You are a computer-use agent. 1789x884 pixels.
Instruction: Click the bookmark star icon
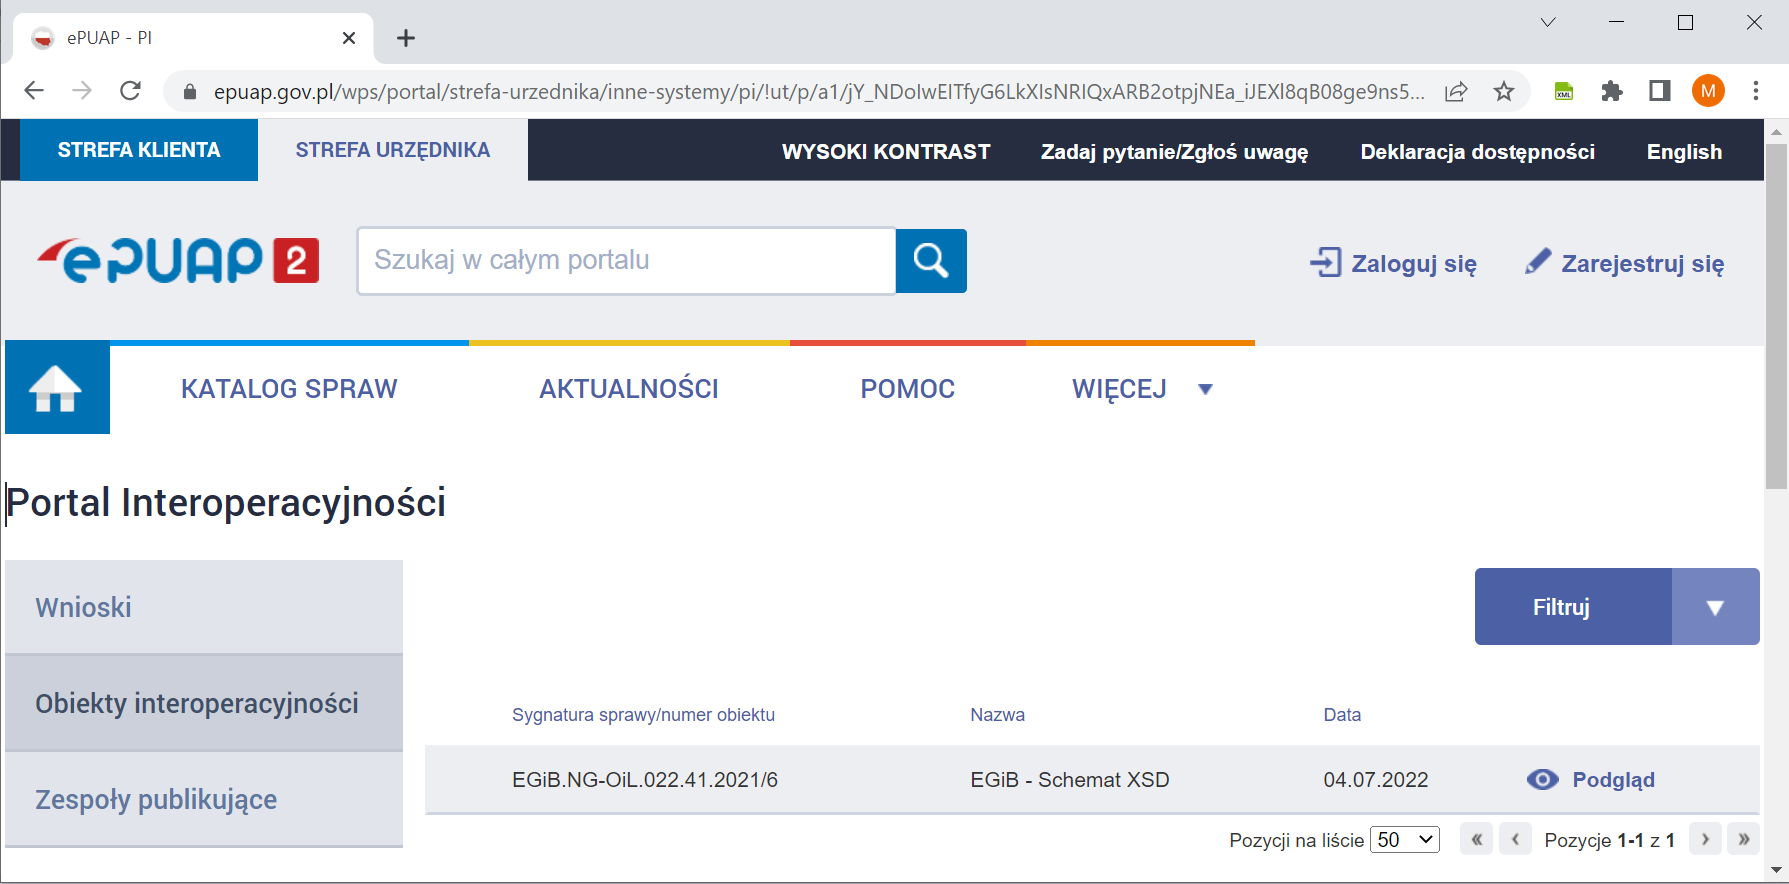tap(1503, 92)
